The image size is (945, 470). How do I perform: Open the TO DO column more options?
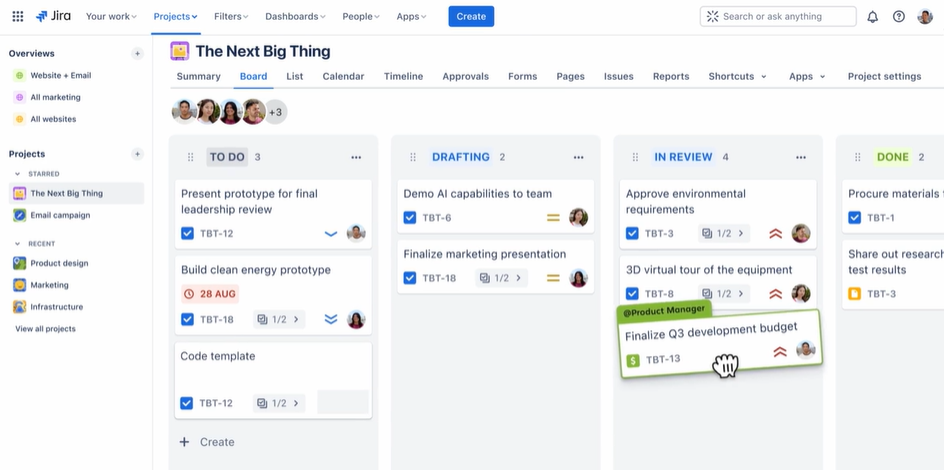(356, 157)
